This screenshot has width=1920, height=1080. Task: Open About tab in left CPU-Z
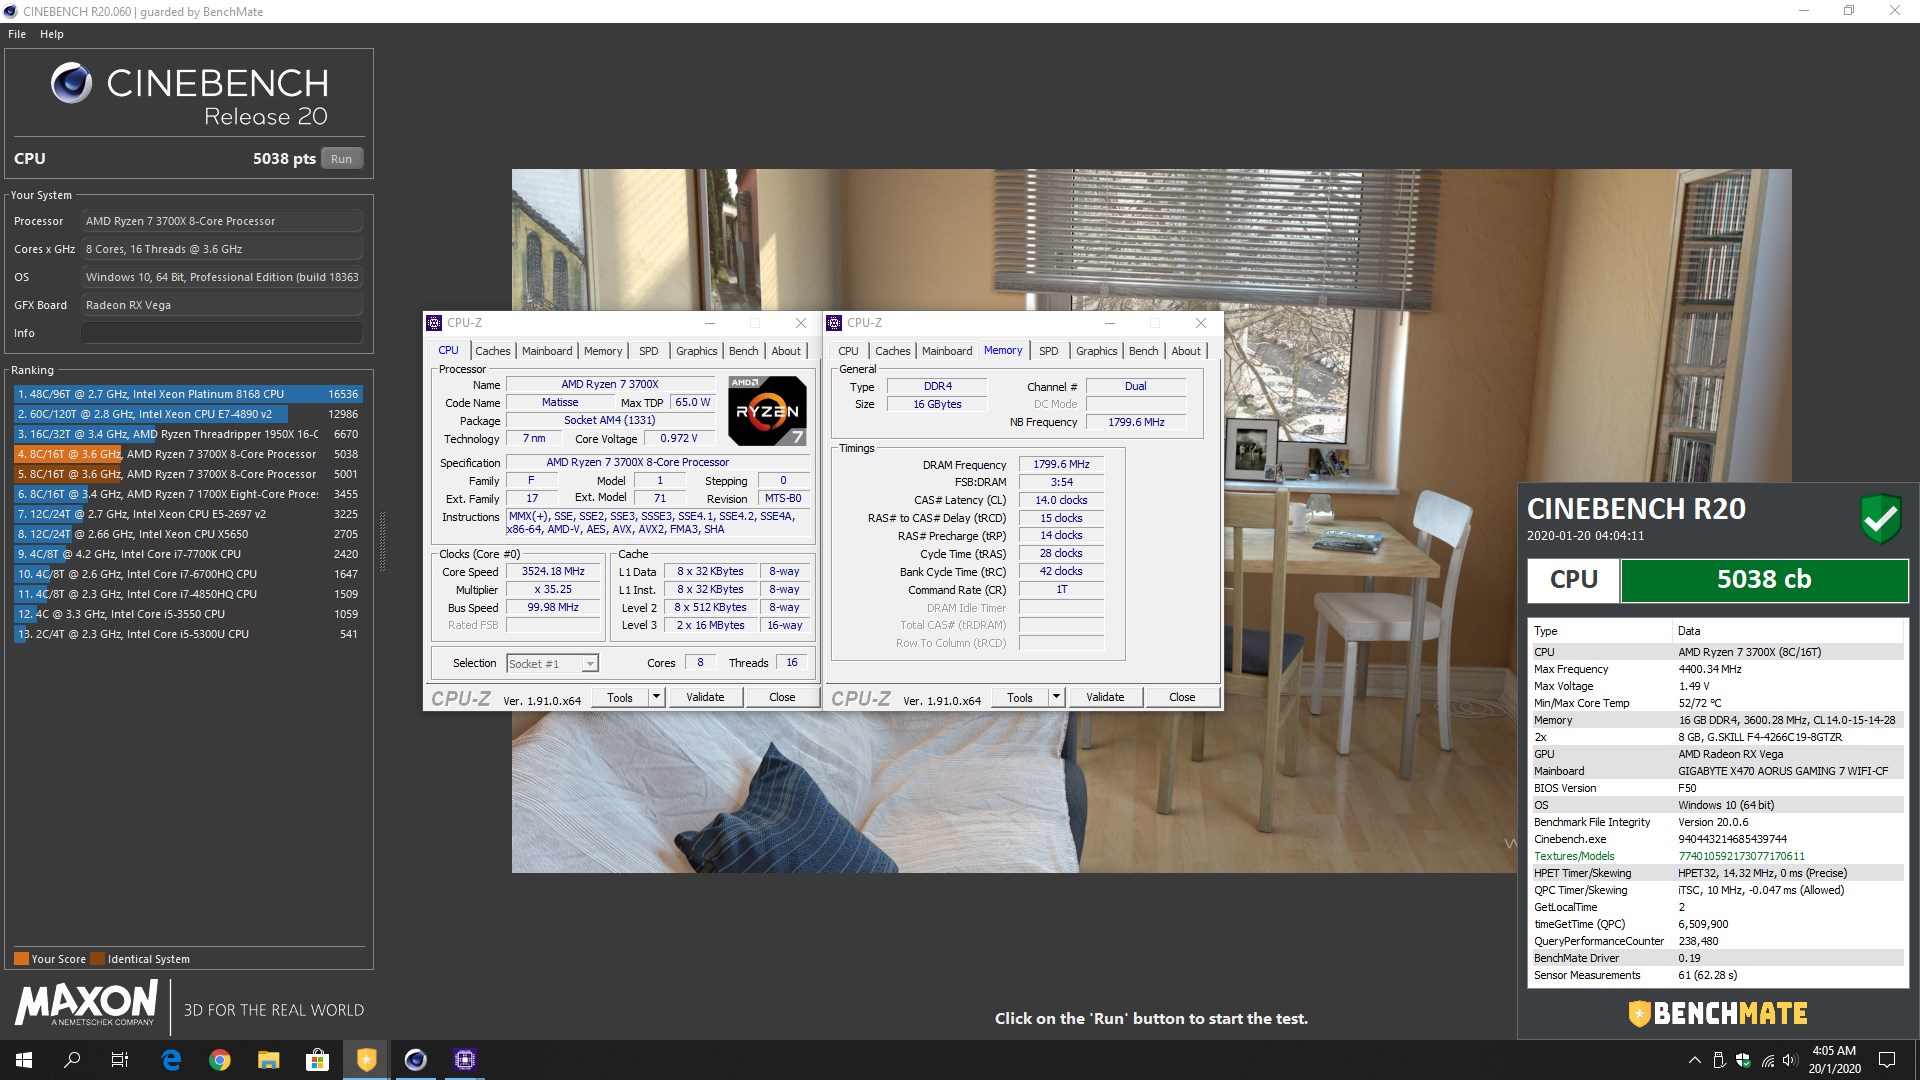786,351
